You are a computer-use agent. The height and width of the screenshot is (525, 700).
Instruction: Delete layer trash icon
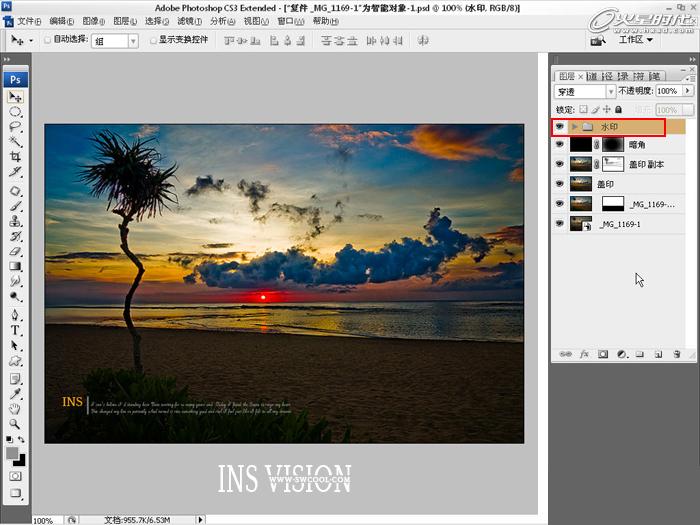(677, 354)
